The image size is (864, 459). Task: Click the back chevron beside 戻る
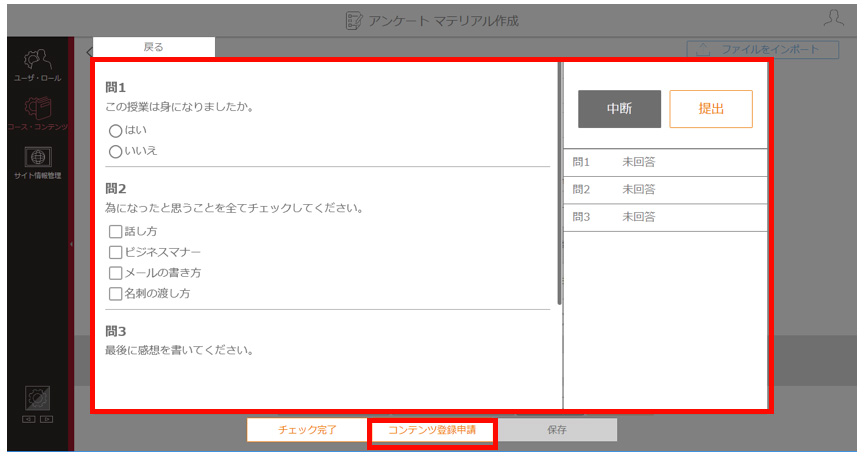pos(89,52)
